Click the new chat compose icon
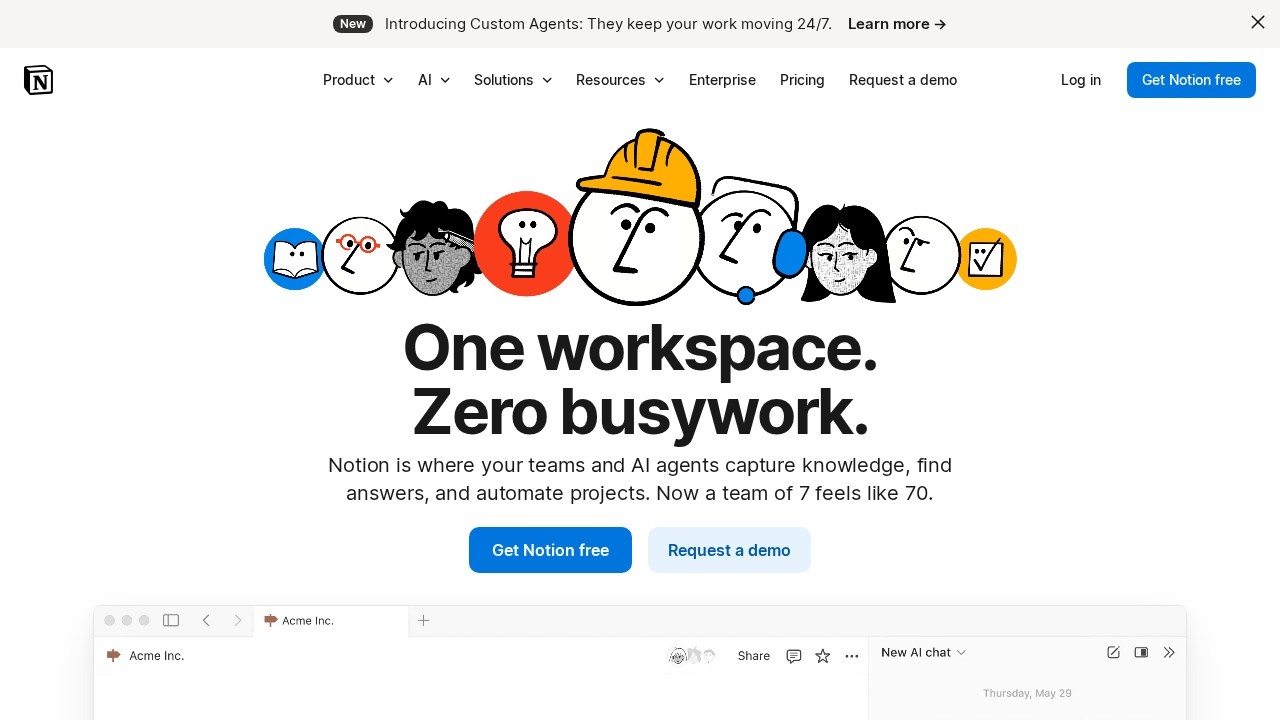The image size is (1280, 720). tap(1113, 652)
